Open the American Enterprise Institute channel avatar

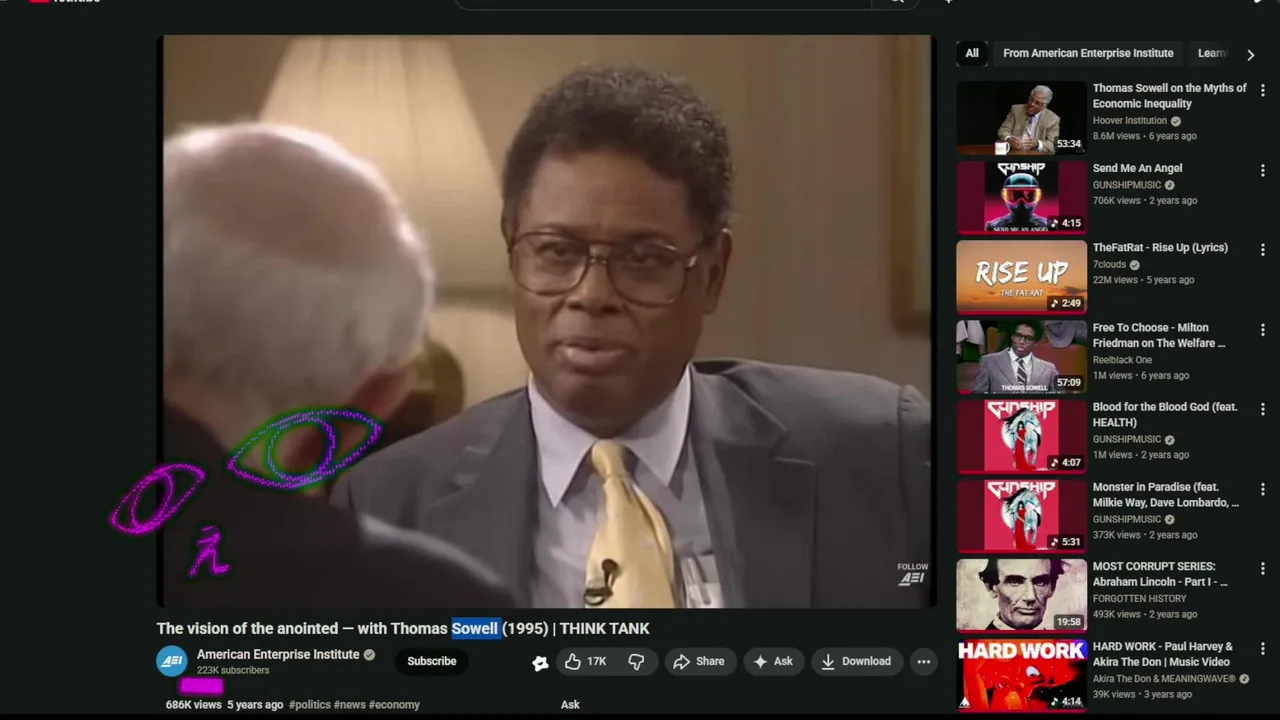click(172, 661)
